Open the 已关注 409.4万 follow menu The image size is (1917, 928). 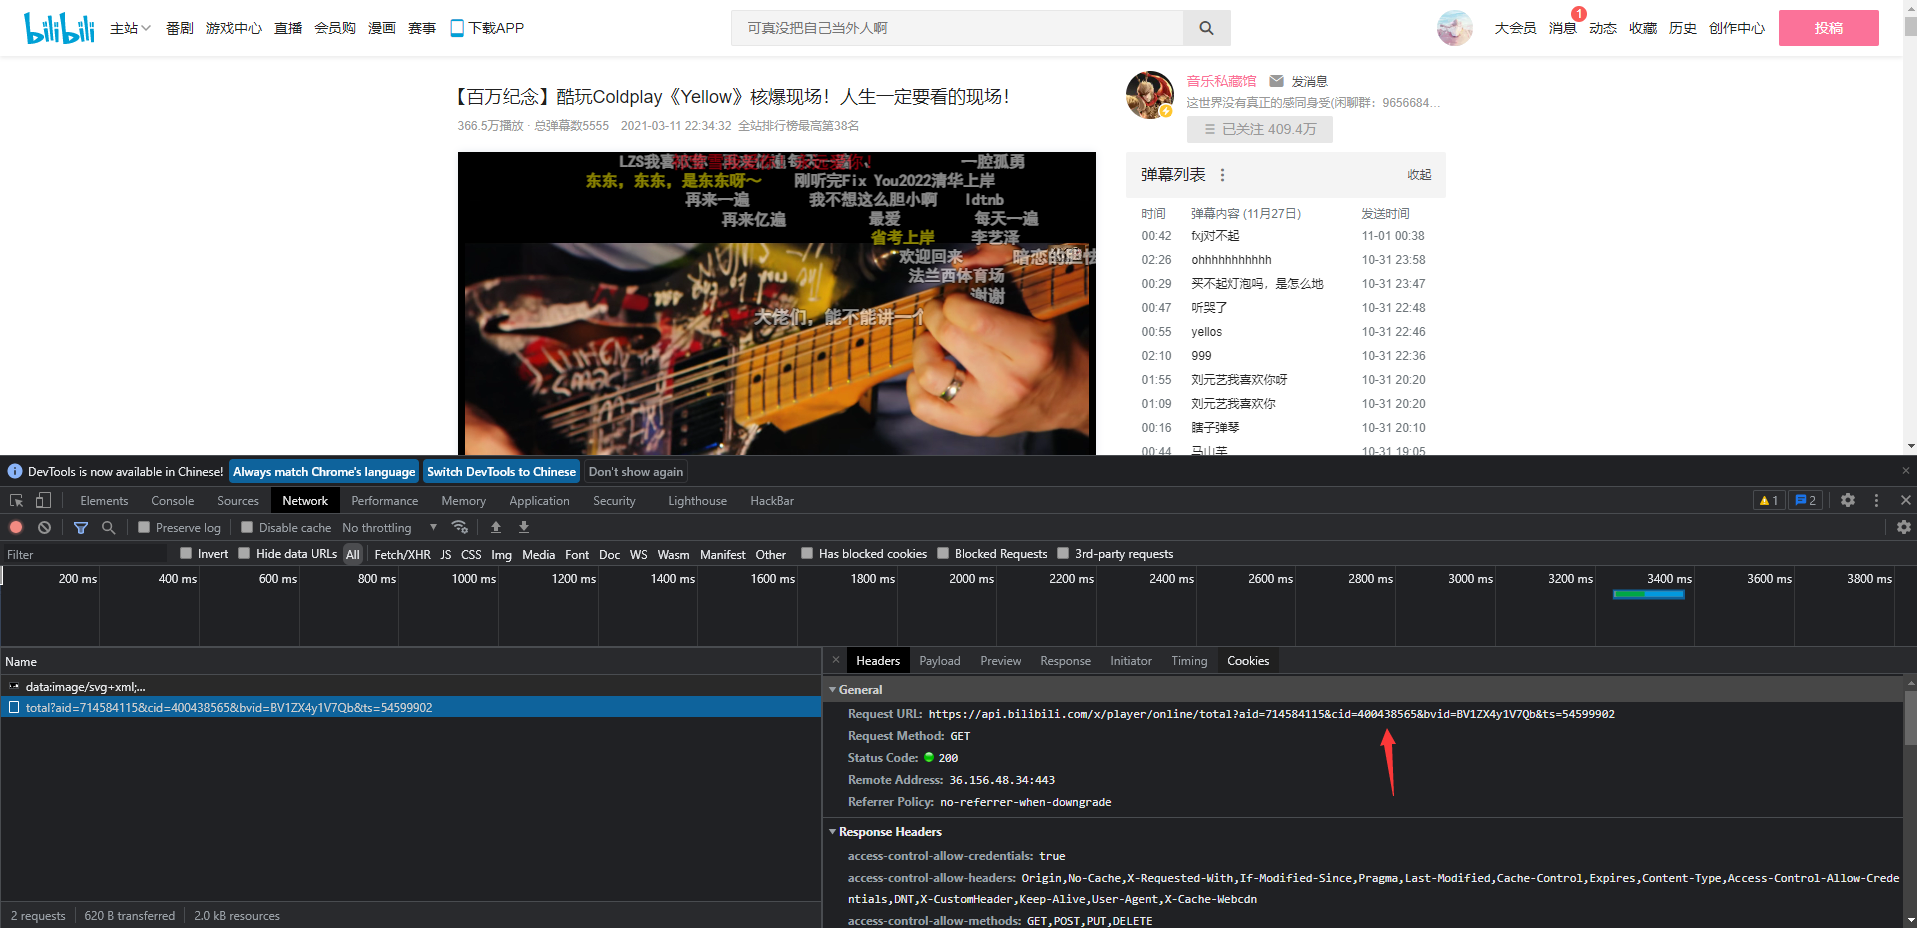point(1260,129)
